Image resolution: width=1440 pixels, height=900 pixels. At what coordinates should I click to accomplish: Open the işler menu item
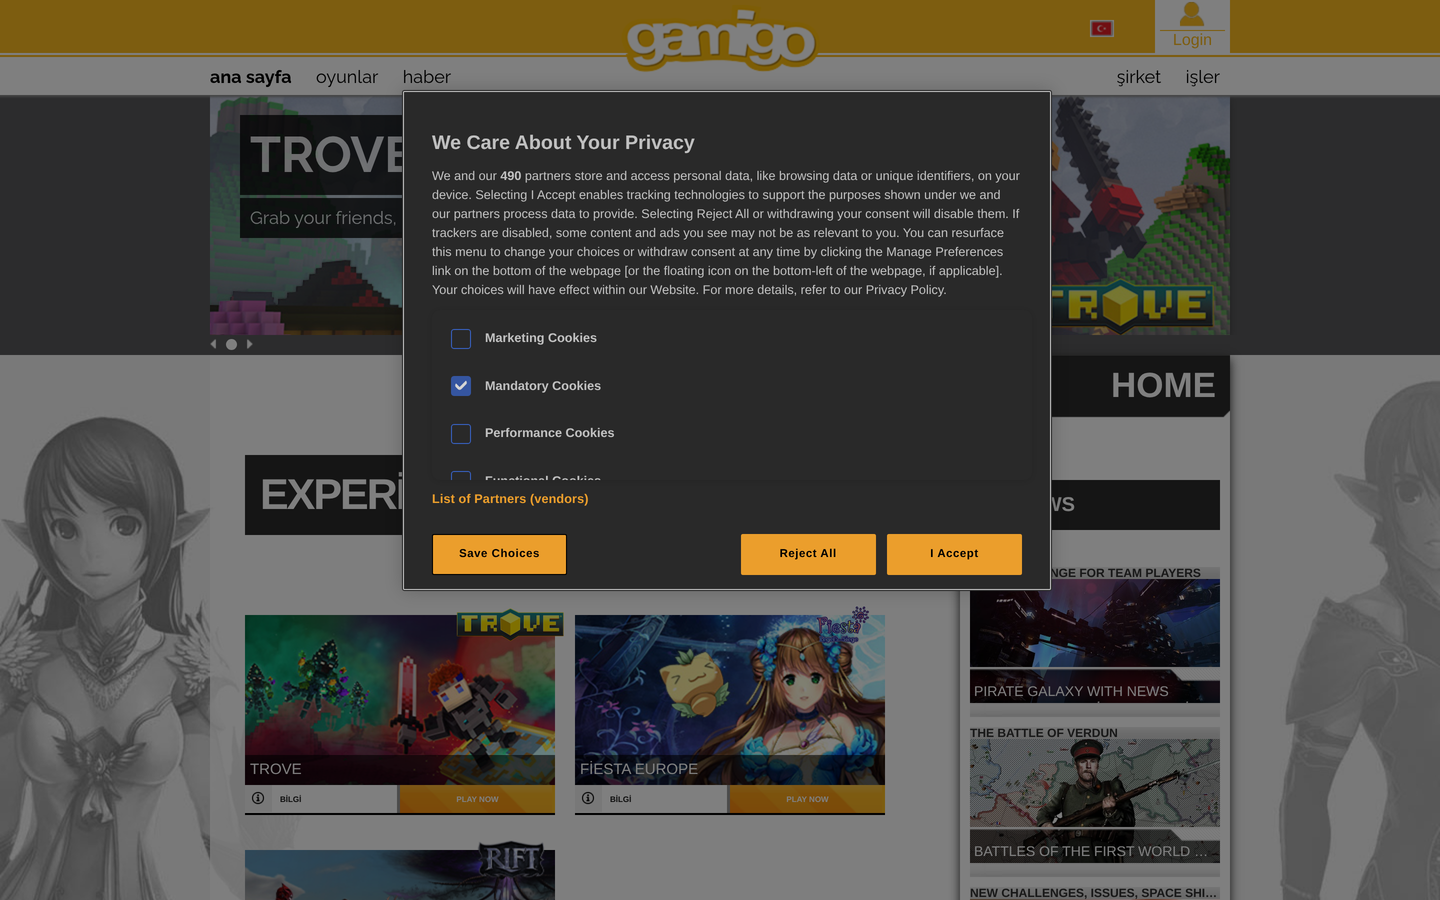pos(1203,77)
